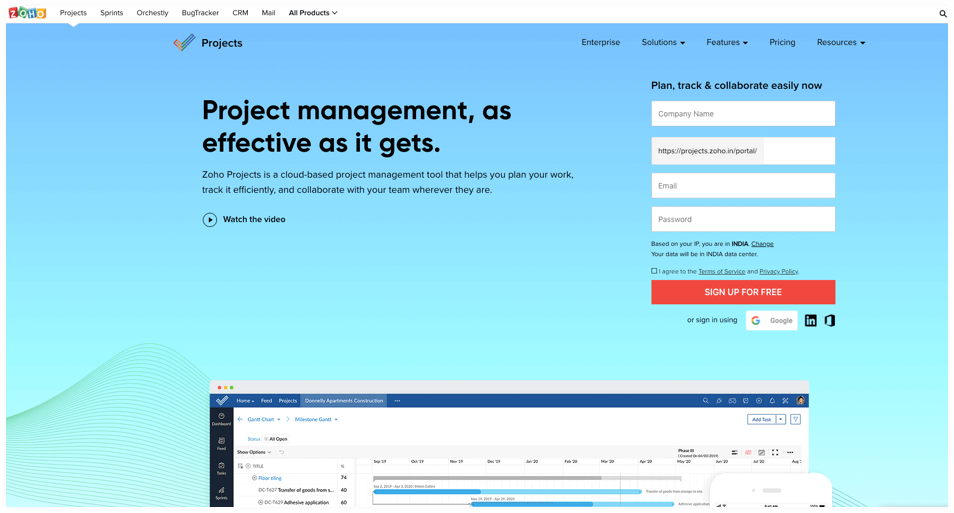The height and width of the screenshot is (513, 954).
Task: Click the Floor tiling gray Gantt bar
Action: point(526,478)
